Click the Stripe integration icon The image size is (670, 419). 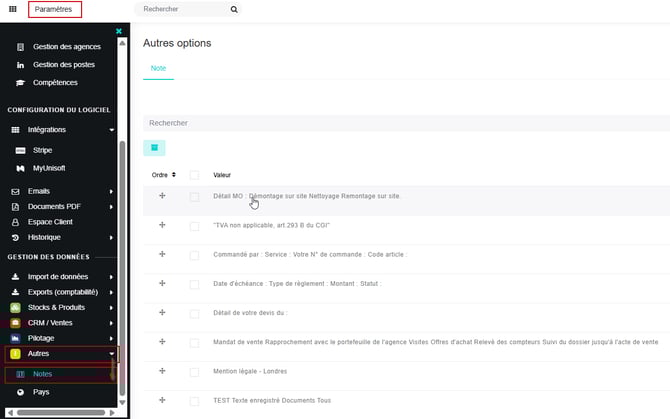pos(16,150)
